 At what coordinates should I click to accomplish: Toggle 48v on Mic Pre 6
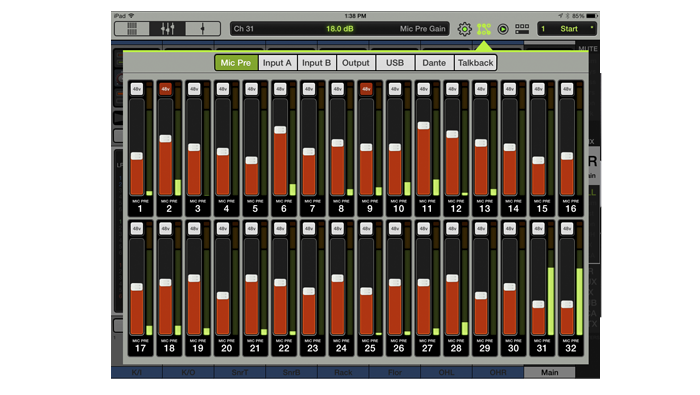click(280, 89)
